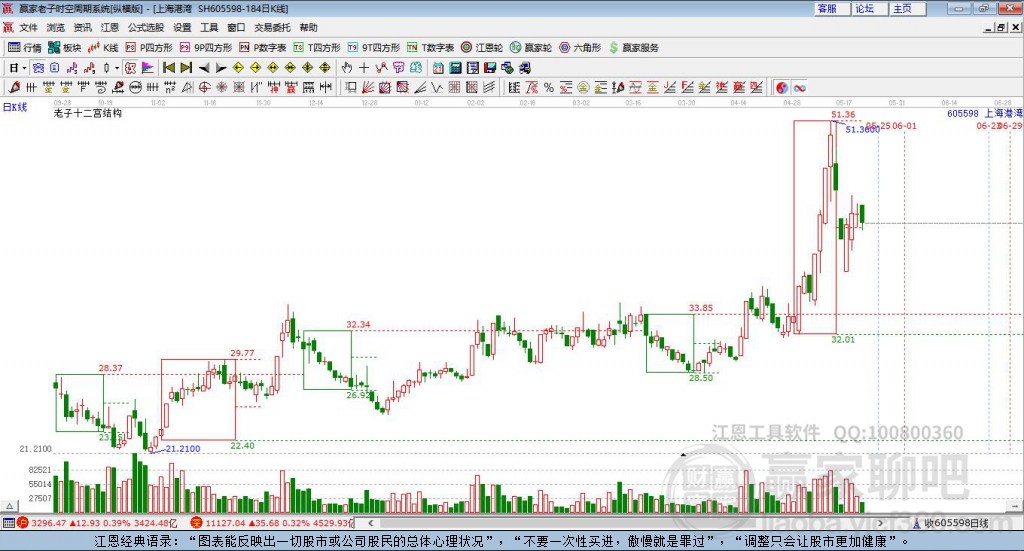Expand the candlestick style dropdown arrow

pos(117,68)
